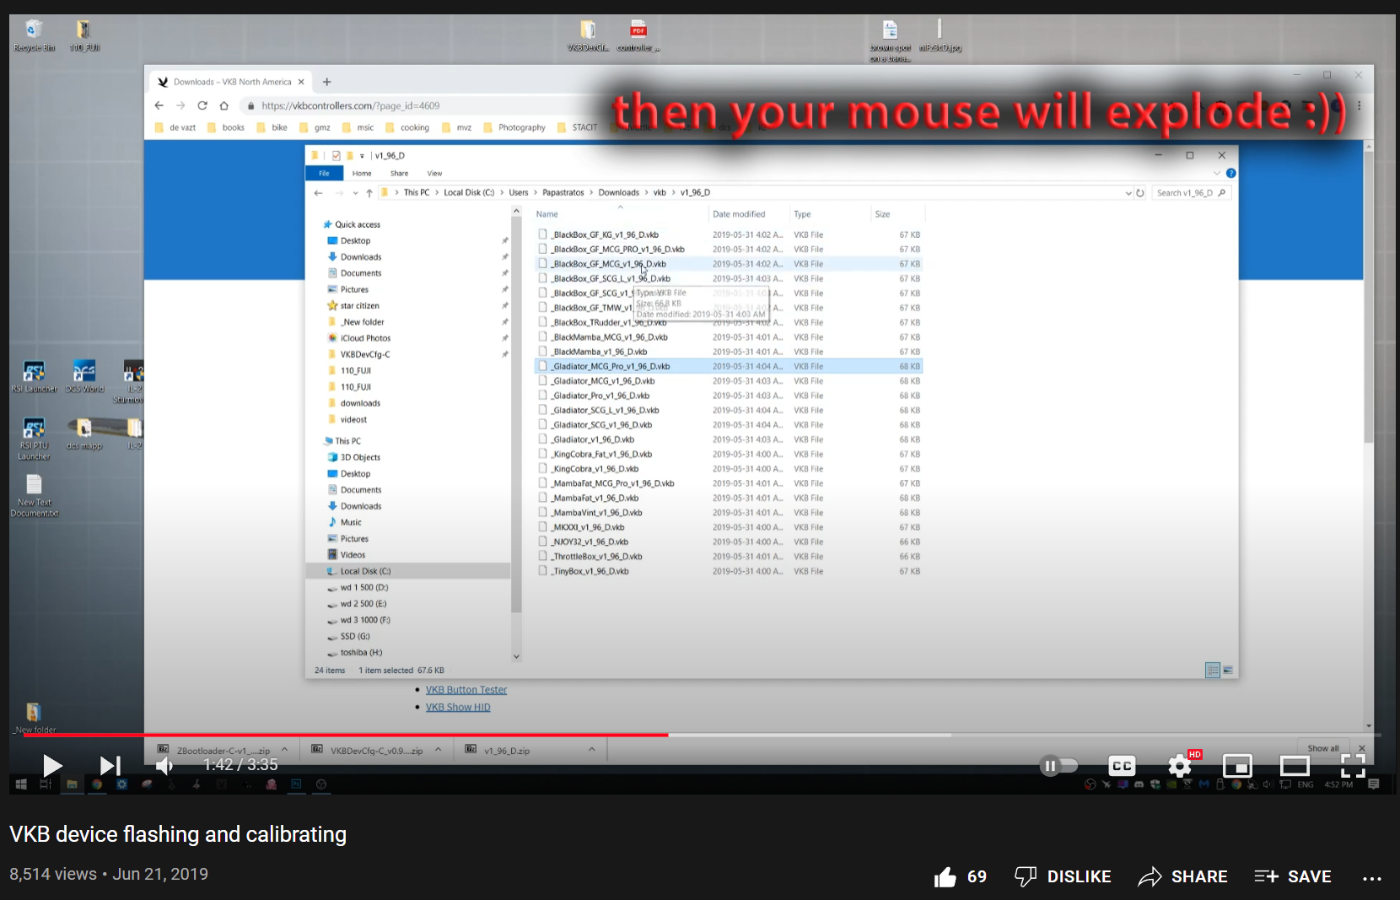Expand options for VKBDevCfg-C zip download
Image resolution: width=1400 pixels, height=900 pixels.
coord(438,749)
